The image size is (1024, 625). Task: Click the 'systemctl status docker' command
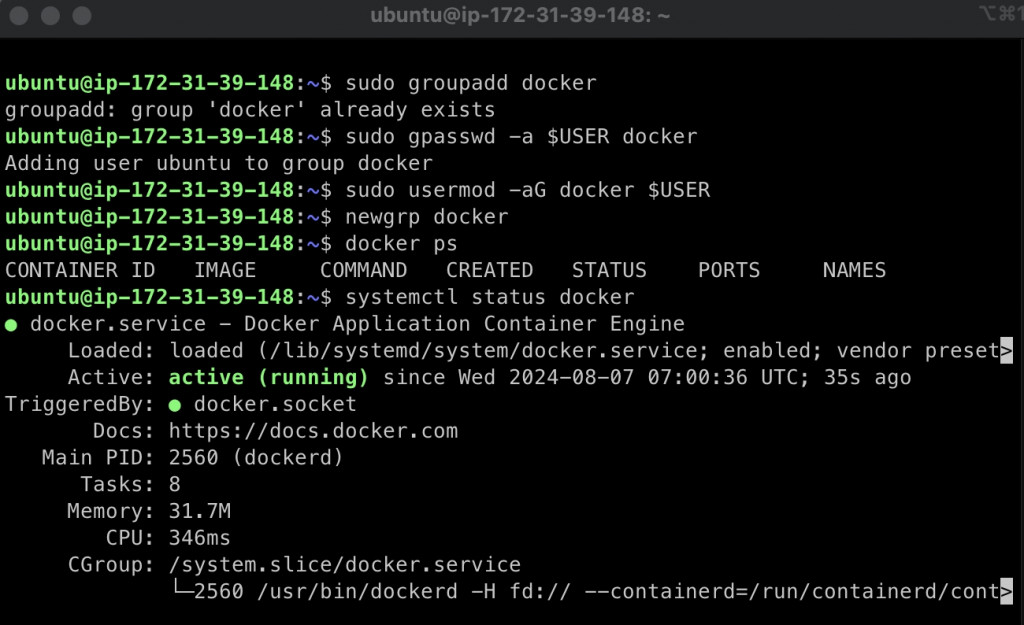click(x=490, y=297)
